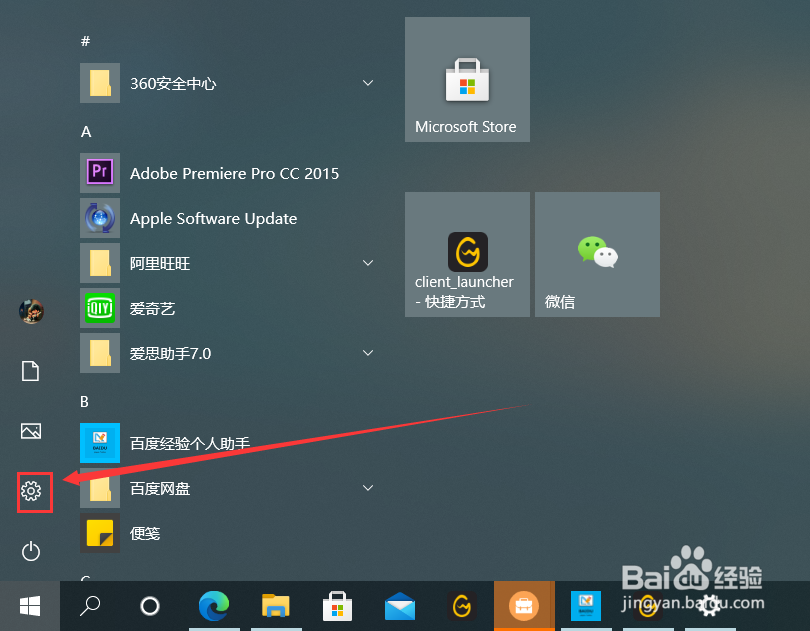Expand the 360安全中心 folder chevron

point(368,83)
